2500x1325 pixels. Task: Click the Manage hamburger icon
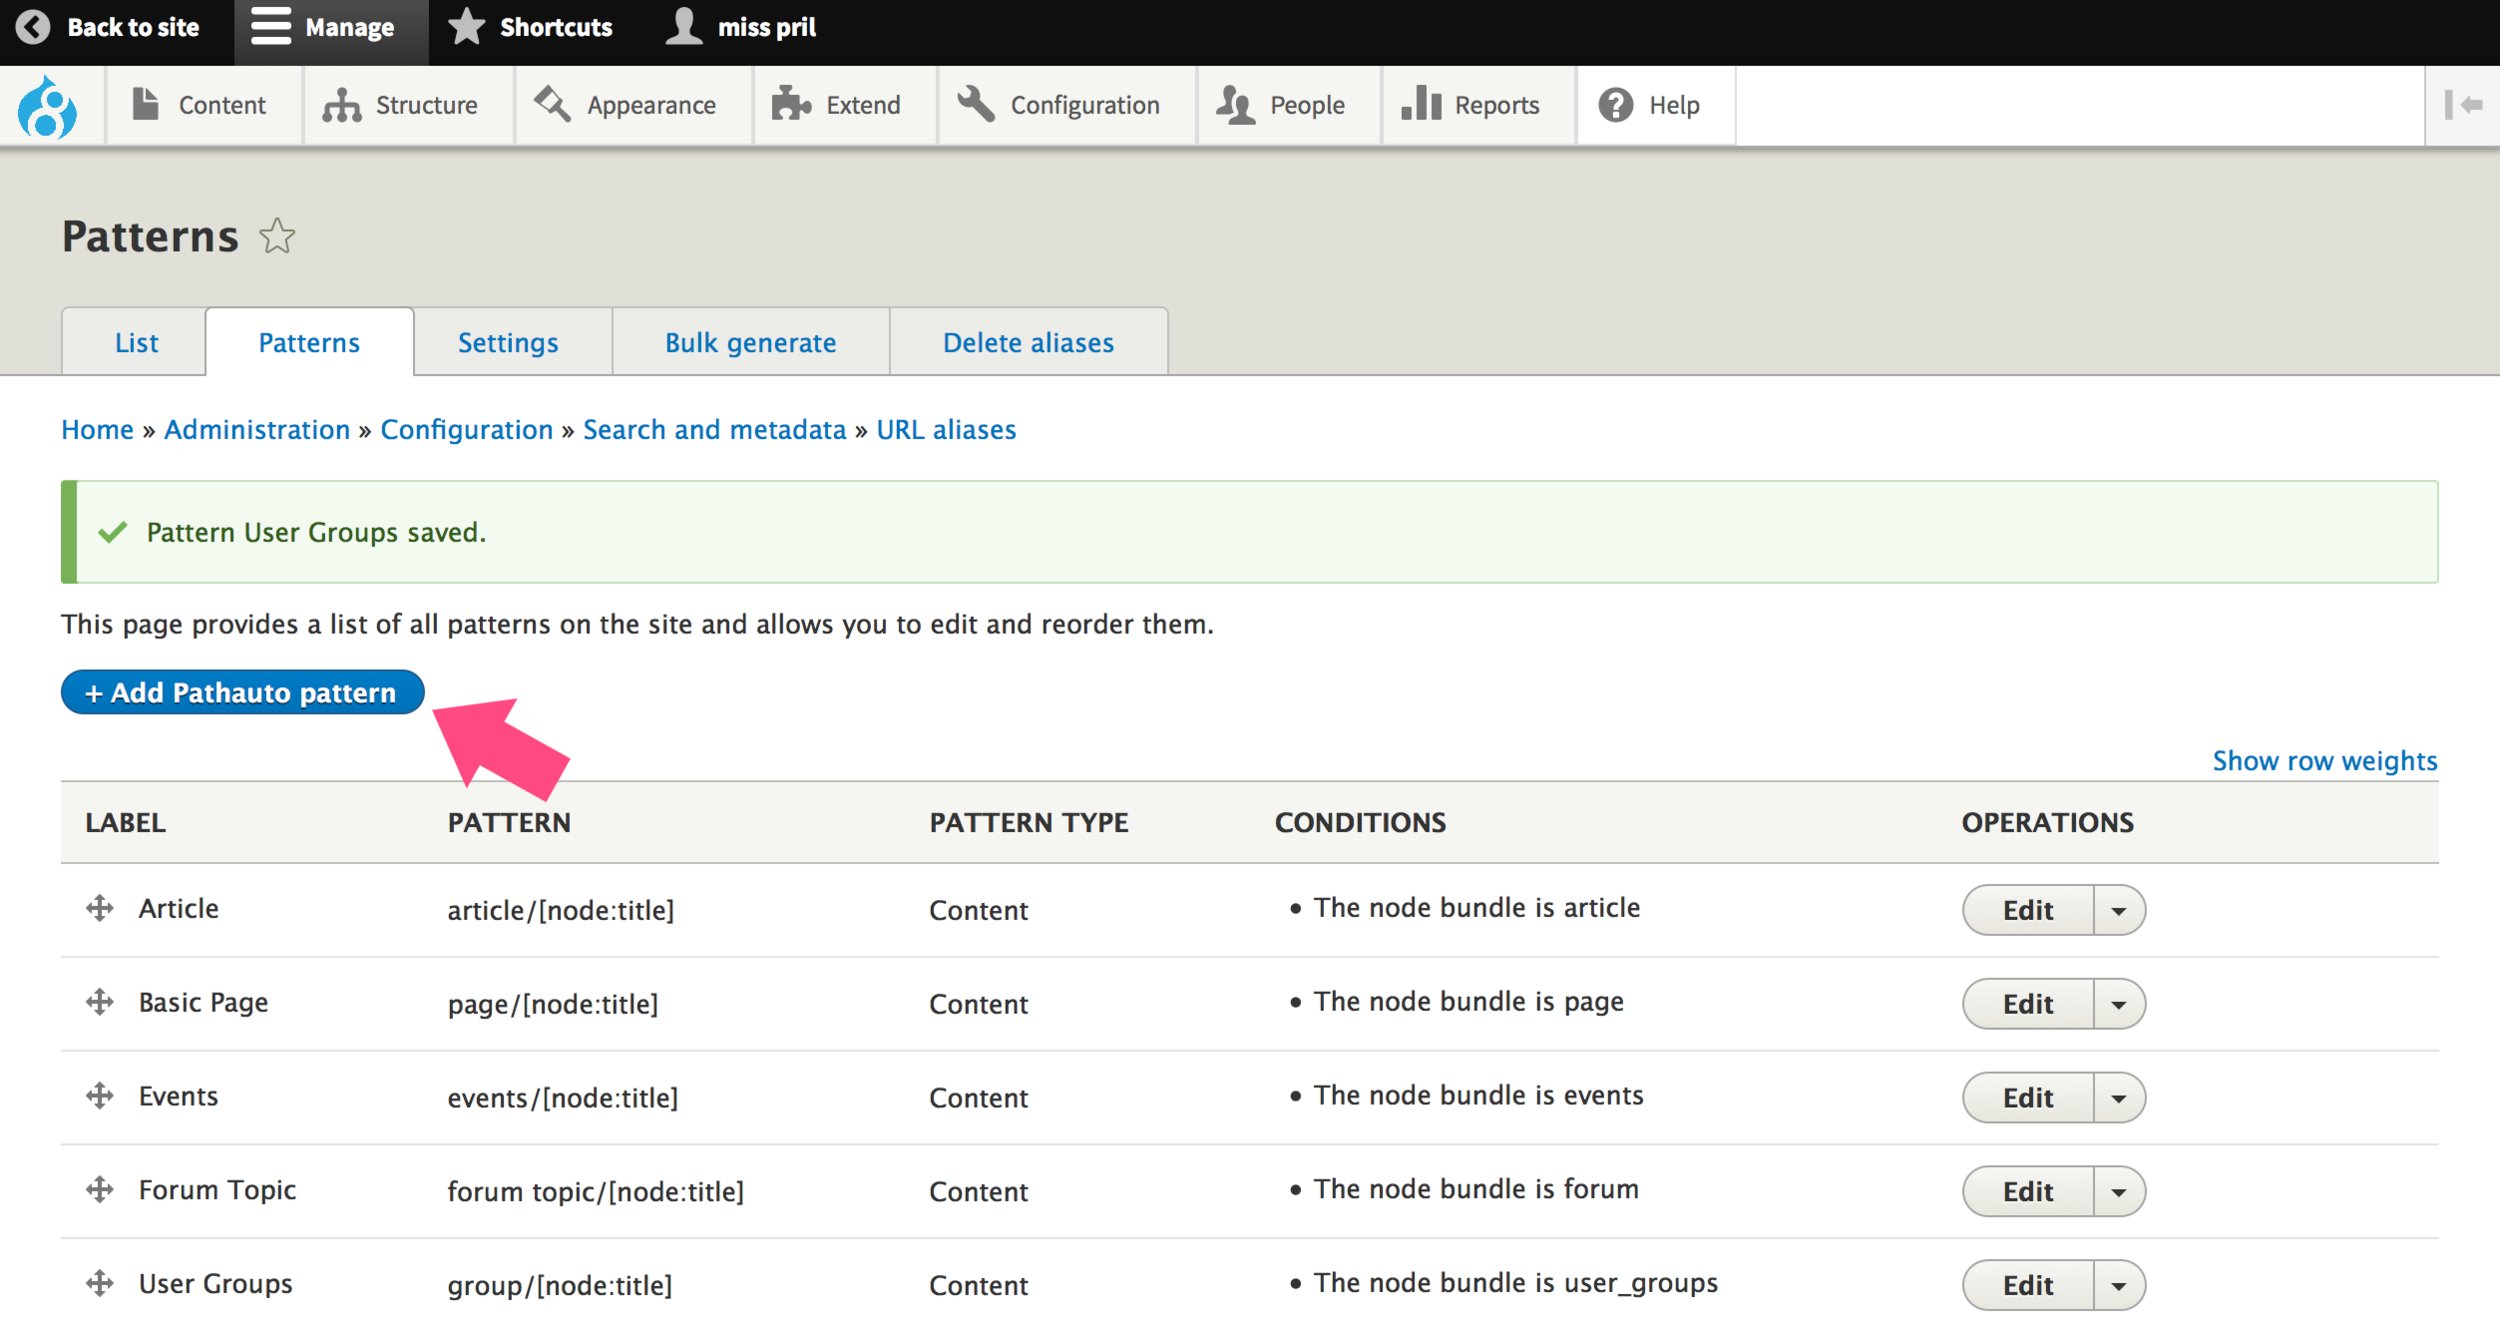click(x=271, y=27)
